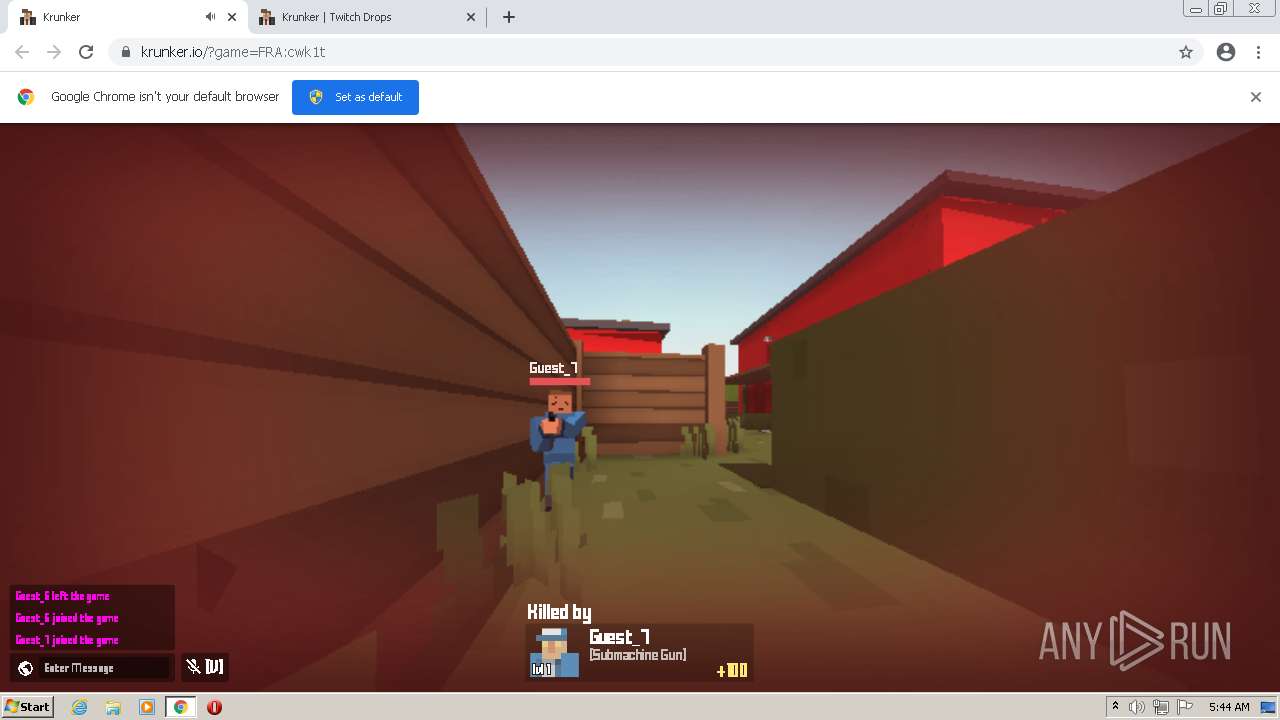Switch to the Krunker tab

(123, 17)
